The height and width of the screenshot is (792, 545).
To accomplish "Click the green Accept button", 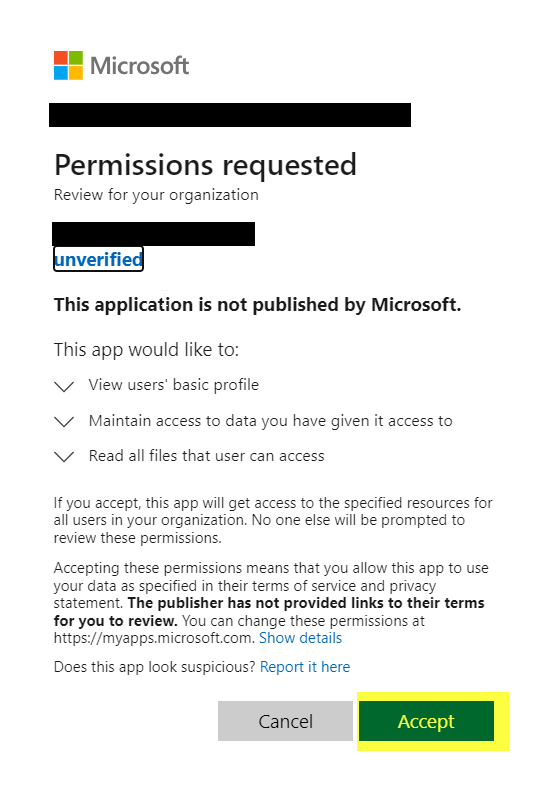I will pos(426,721).
